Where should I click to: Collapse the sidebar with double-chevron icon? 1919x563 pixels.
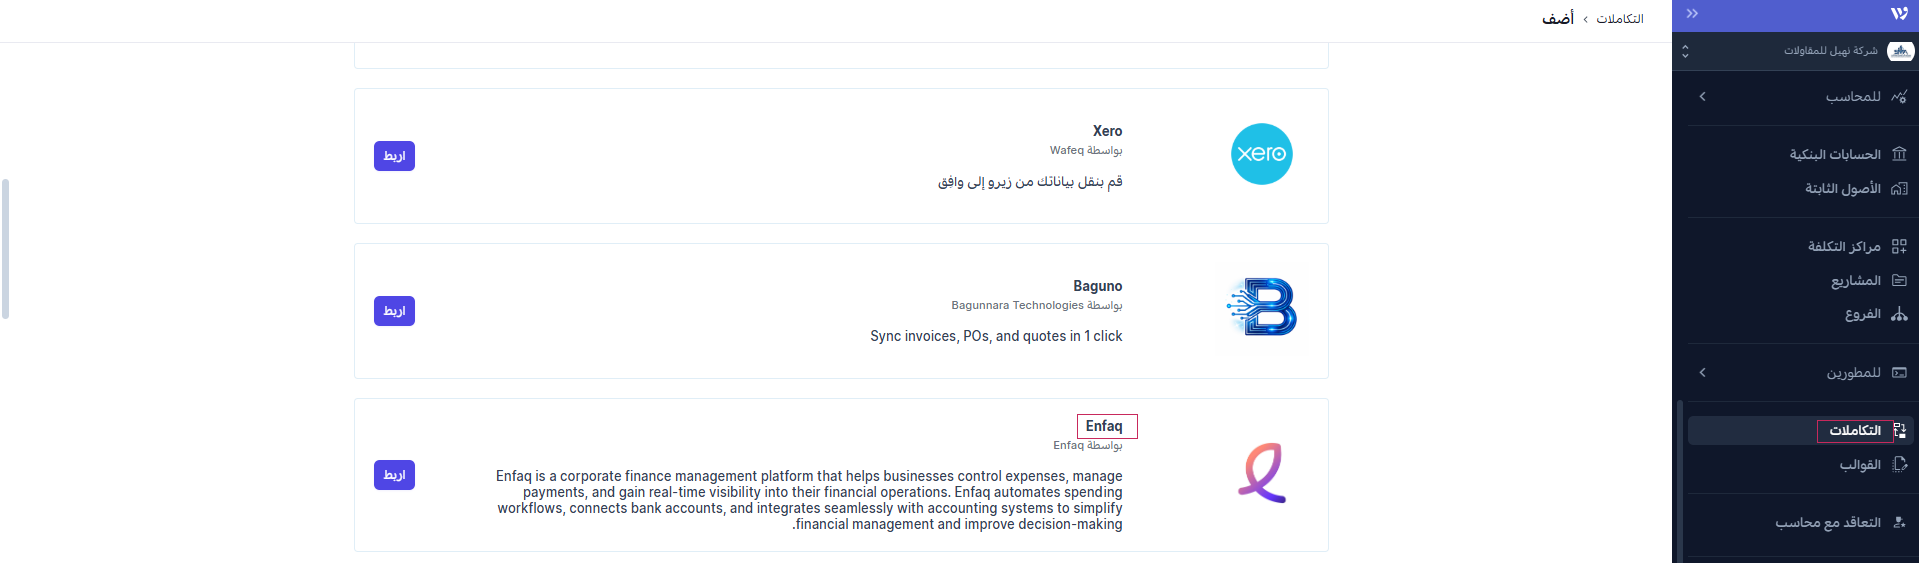[x=1692, y=13]
